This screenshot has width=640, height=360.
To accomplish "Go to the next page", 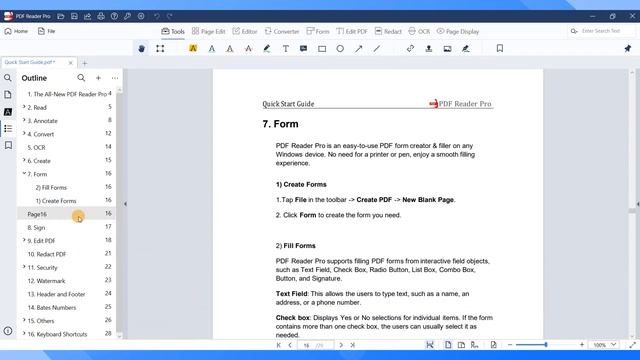I will click(x=341, y=345).
